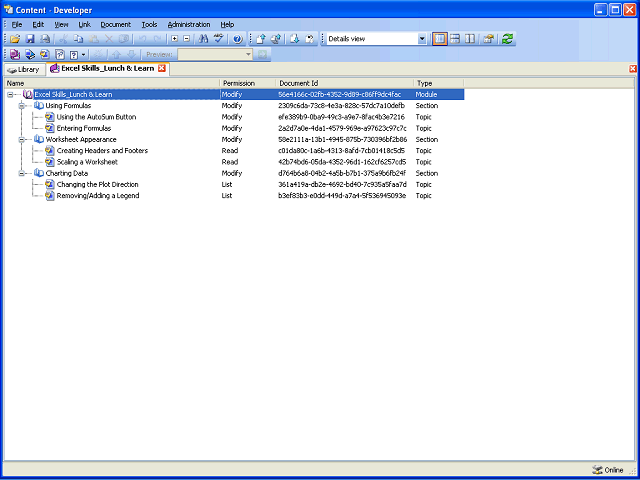Sort by the Document Id column header
This screenshot has height=480, width=640.
[345, 83]
